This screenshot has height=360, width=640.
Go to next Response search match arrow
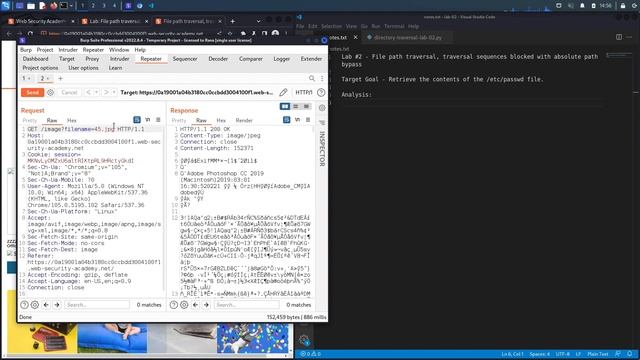click(x=206, y=305)
